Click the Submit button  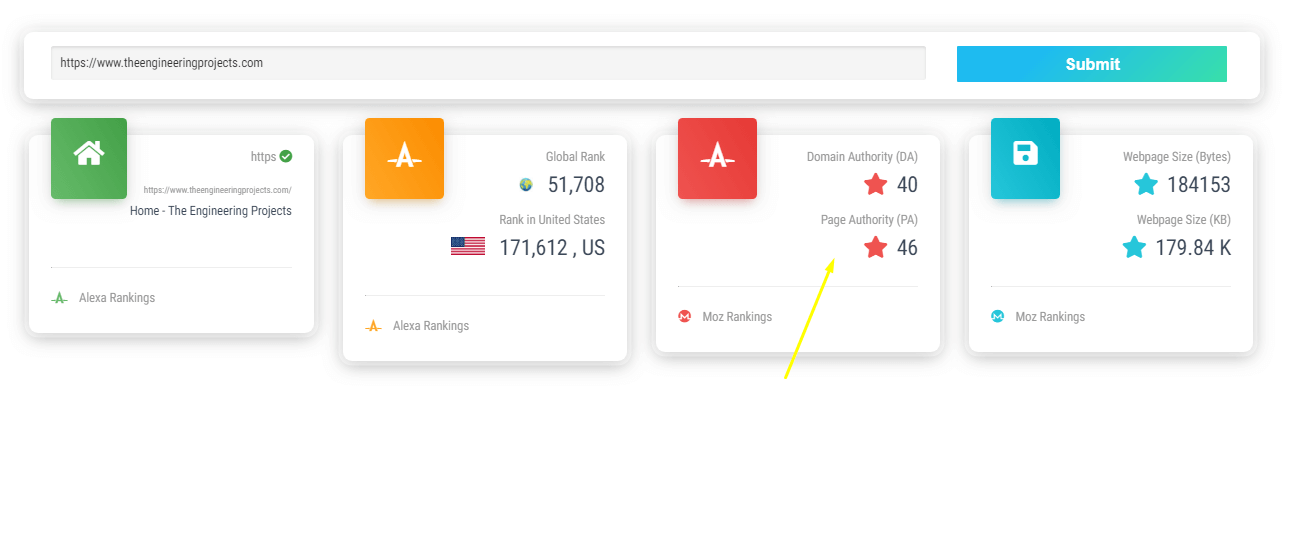click(1091, 64)
